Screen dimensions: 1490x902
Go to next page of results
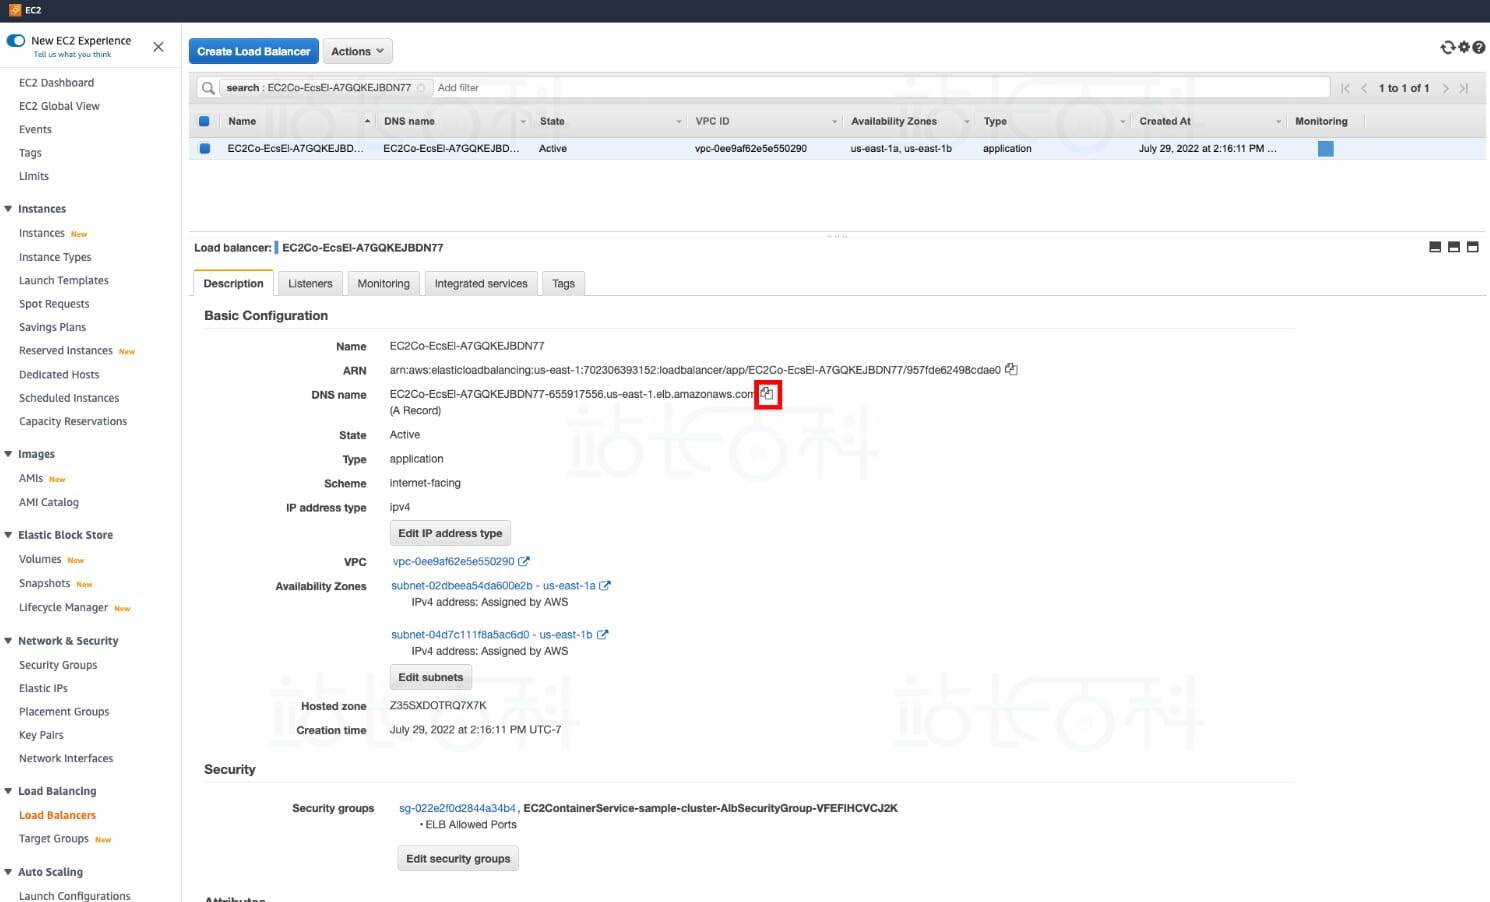[x=1446, y=88]
